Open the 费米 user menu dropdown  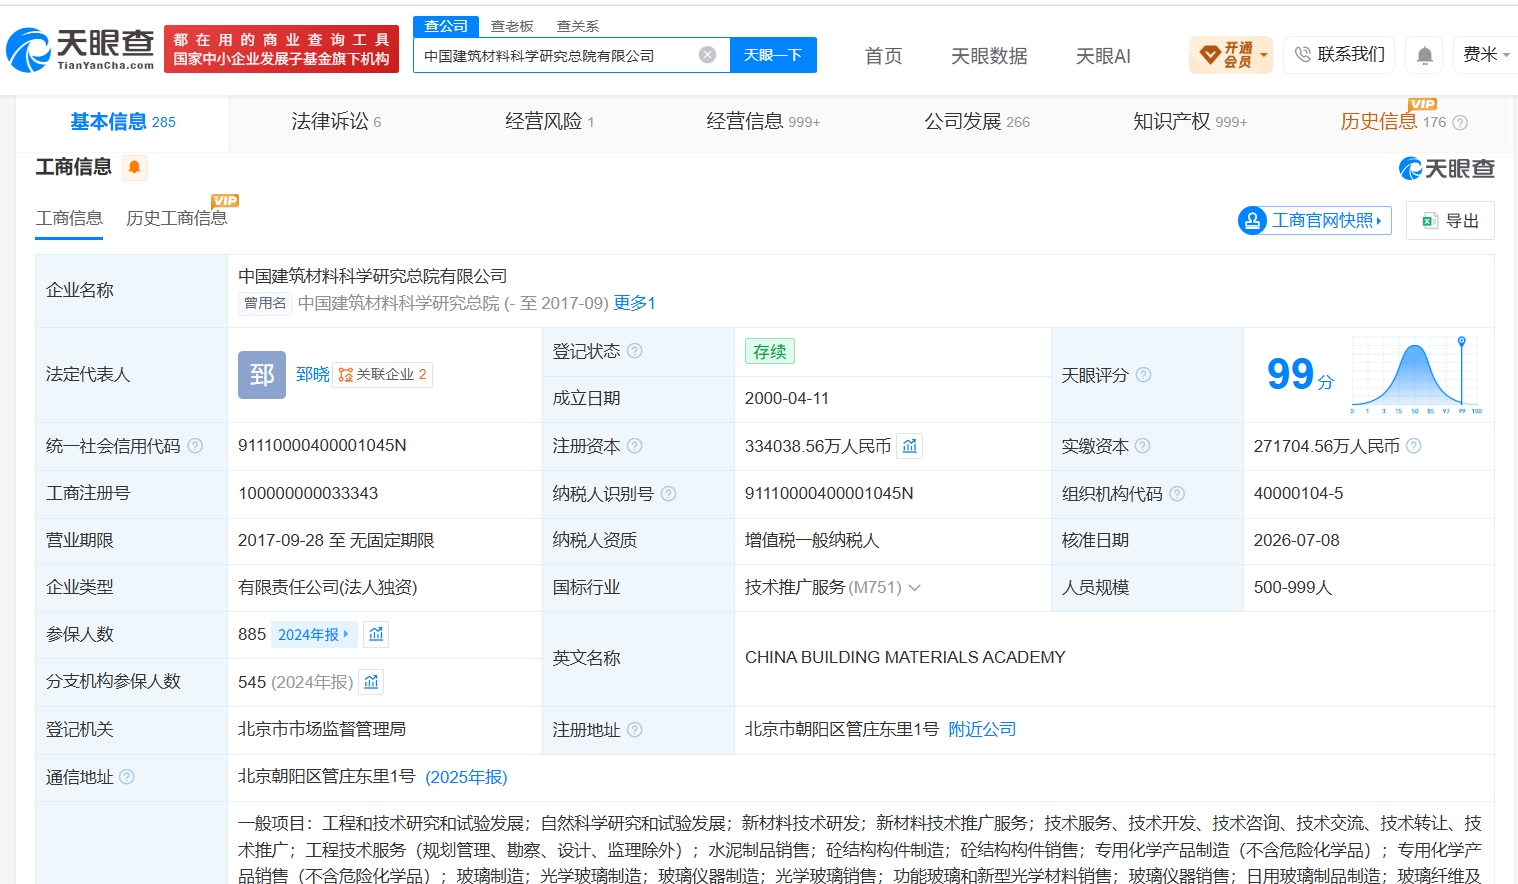[x=1486, y=55]
